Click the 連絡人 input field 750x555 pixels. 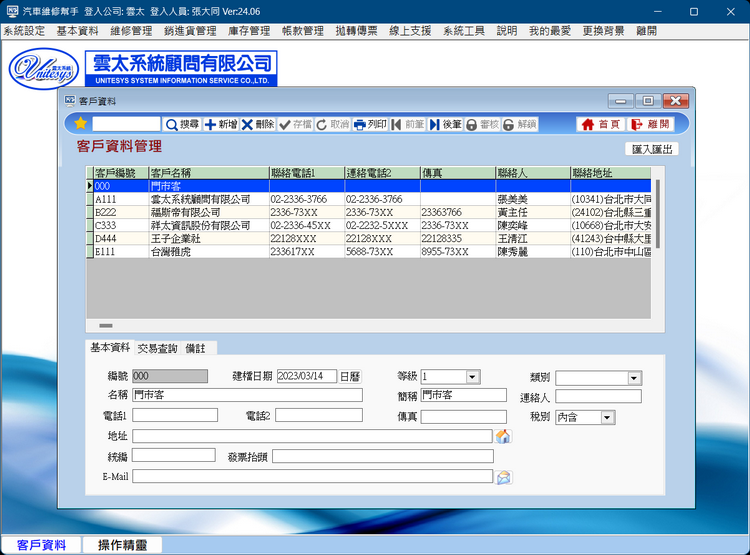coord(598,396)
